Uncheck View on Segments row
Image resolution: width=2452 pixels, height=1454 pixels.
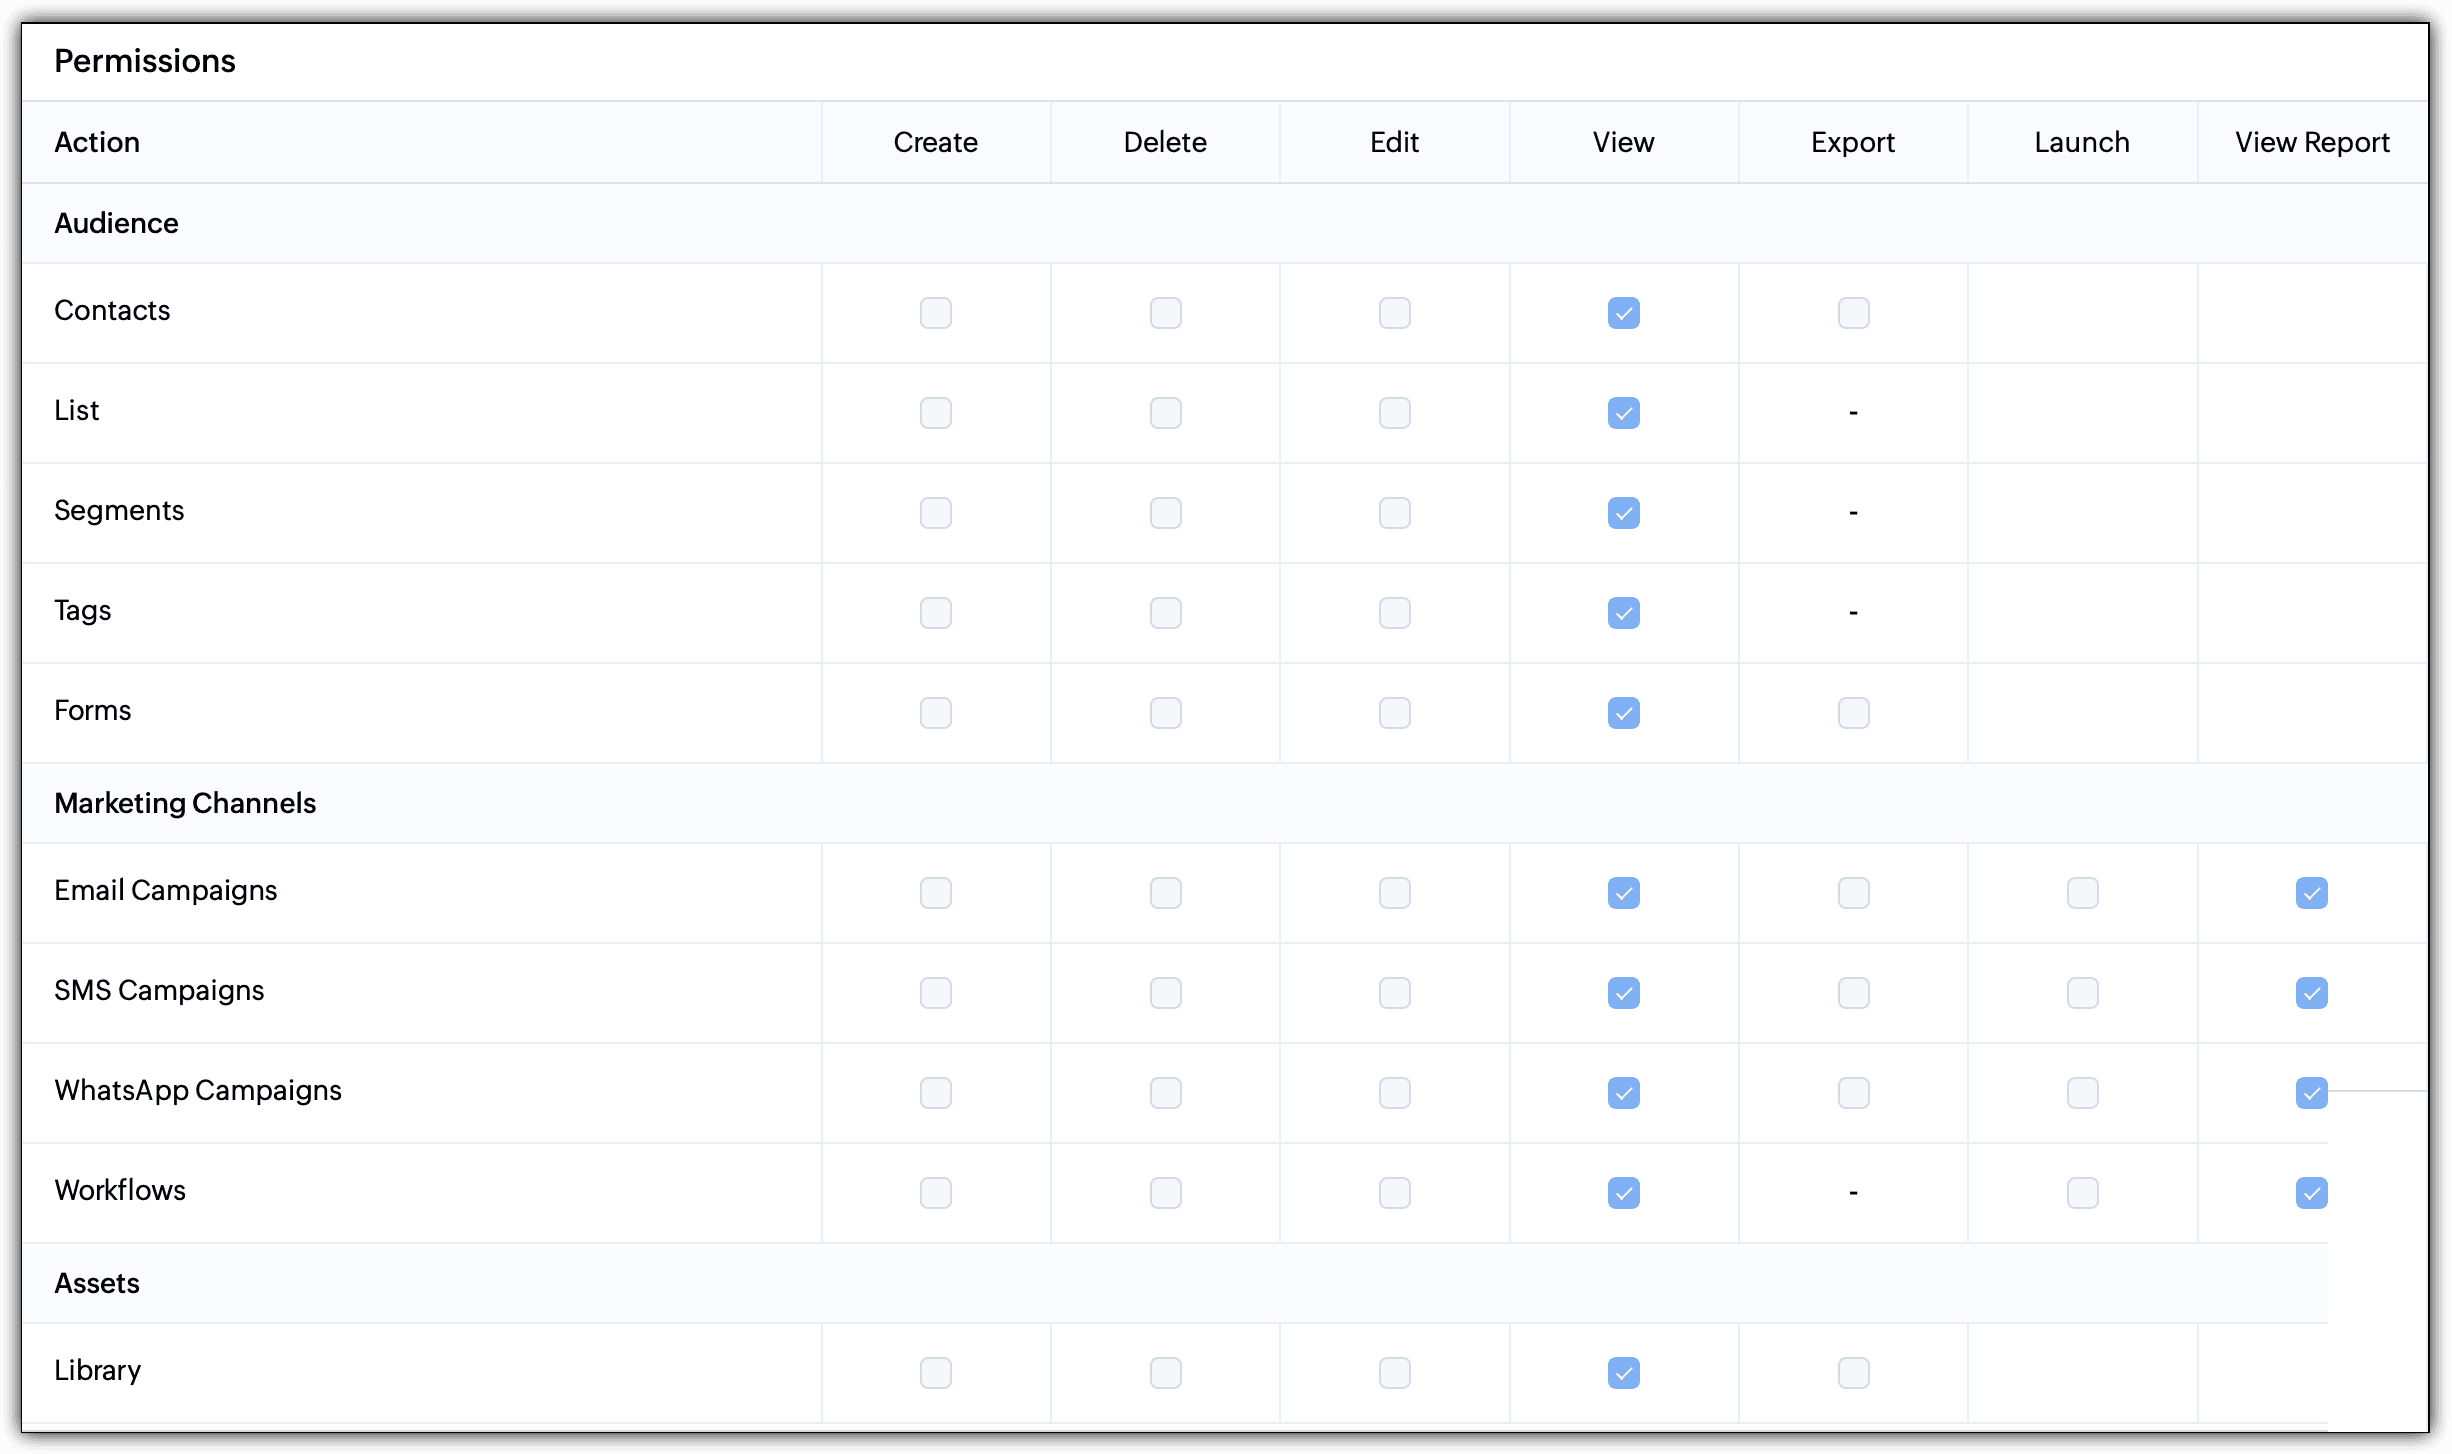(x=1623, y=513)
